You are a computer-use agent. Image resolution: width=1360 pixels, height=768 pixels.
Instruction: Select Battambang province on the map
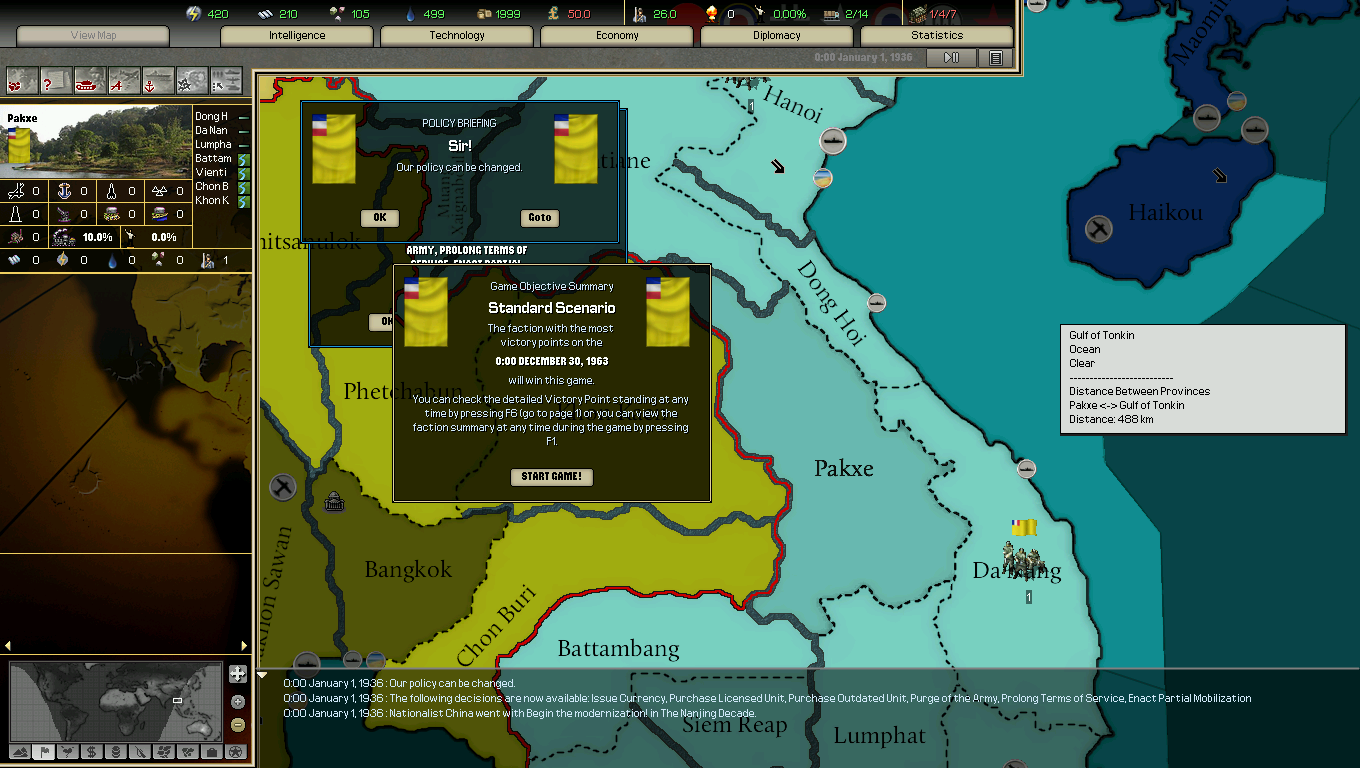click(x=618, y=648)
